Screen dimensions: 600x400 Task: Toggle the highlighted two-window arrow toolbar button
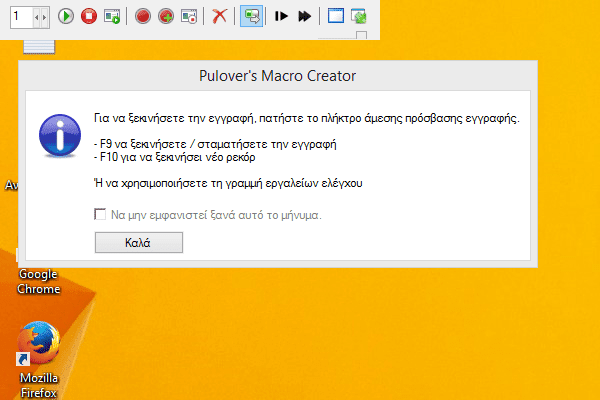tap(251, 16)
